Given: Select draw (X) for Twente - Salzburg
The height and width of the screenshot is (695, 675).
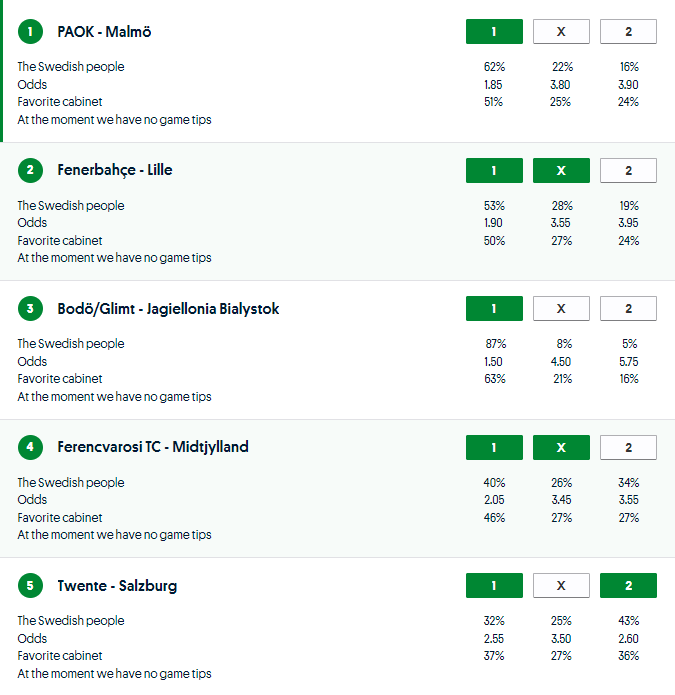Looking at the screenshot, I should pyautogui.click(x=561, y=586).
